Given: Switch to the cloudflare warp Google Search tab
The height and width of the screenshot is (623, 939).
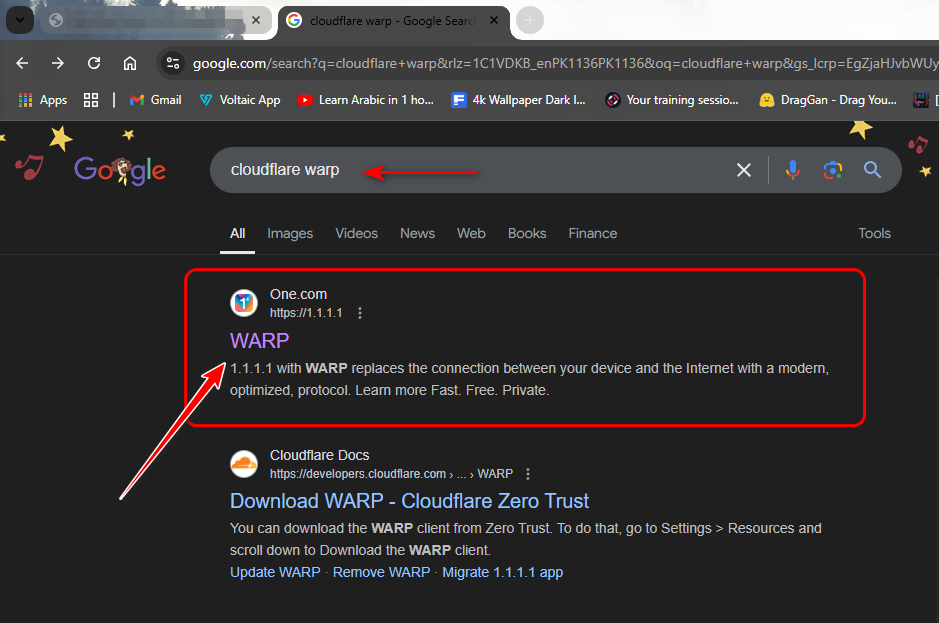Looking at the screenshot, I should pos(394,21).
